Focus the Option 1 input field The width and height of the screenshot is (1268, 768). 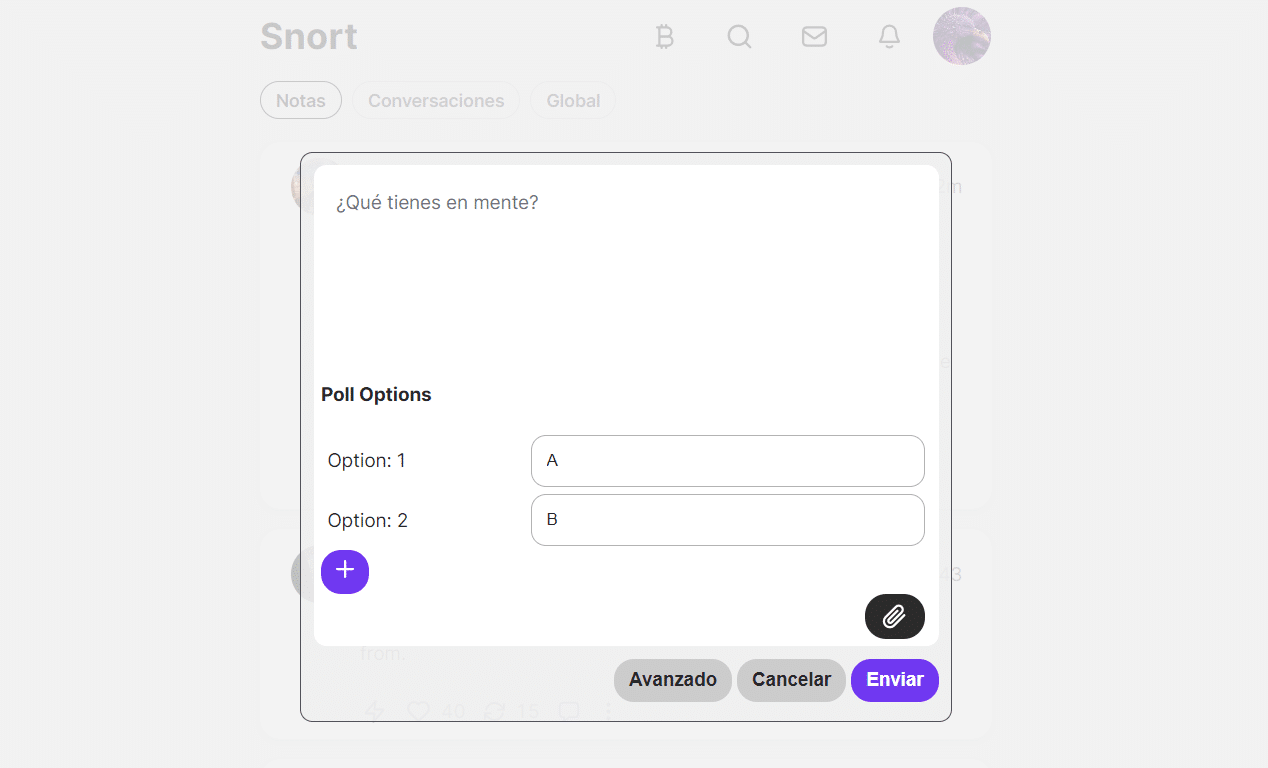coord(728,461)
